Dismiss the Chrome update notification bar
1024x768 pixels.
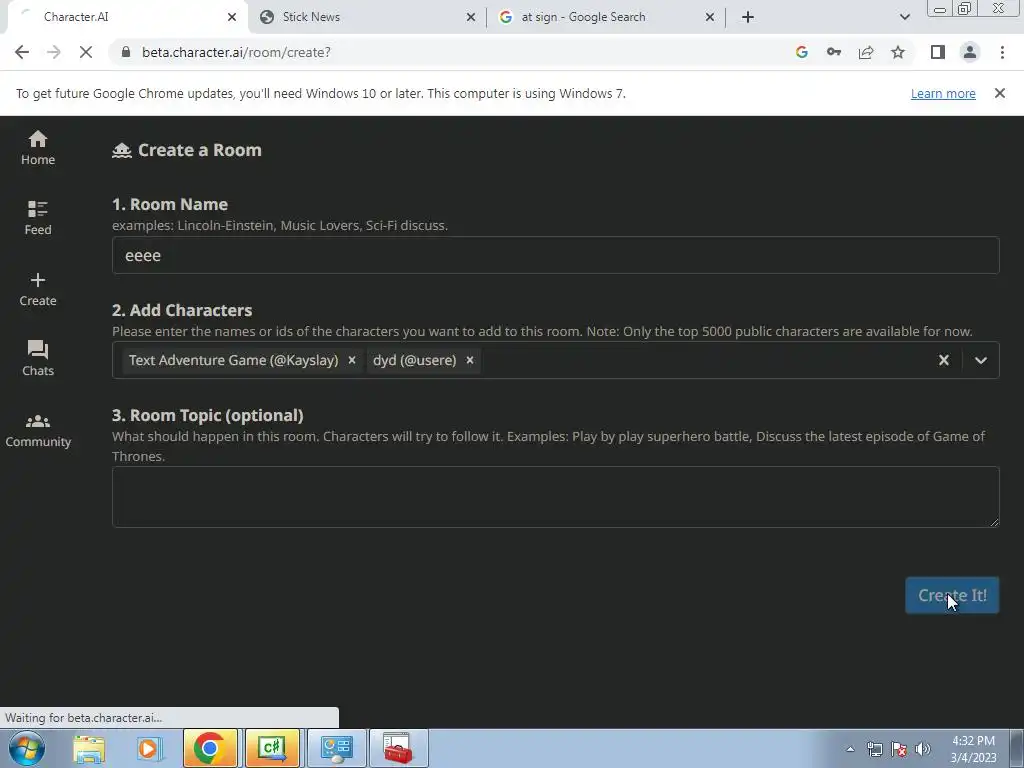point(1000,93)
